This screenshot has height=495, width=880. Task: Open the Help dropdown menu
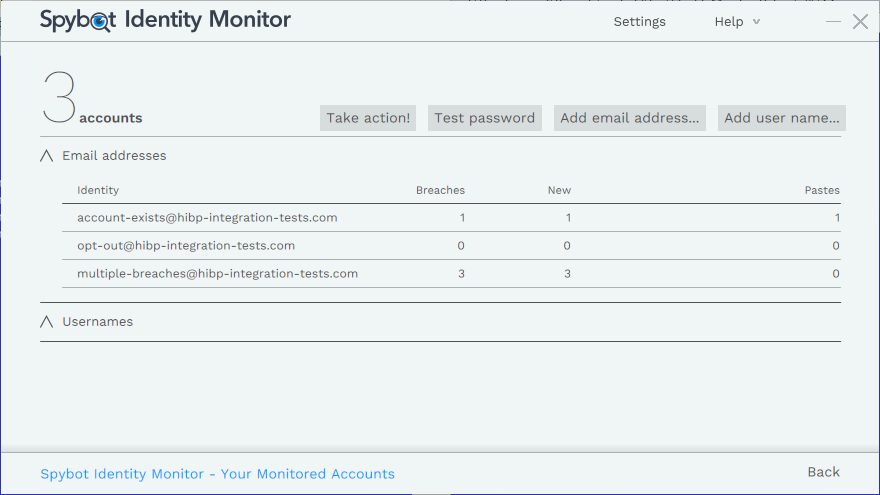coord(737,22)
